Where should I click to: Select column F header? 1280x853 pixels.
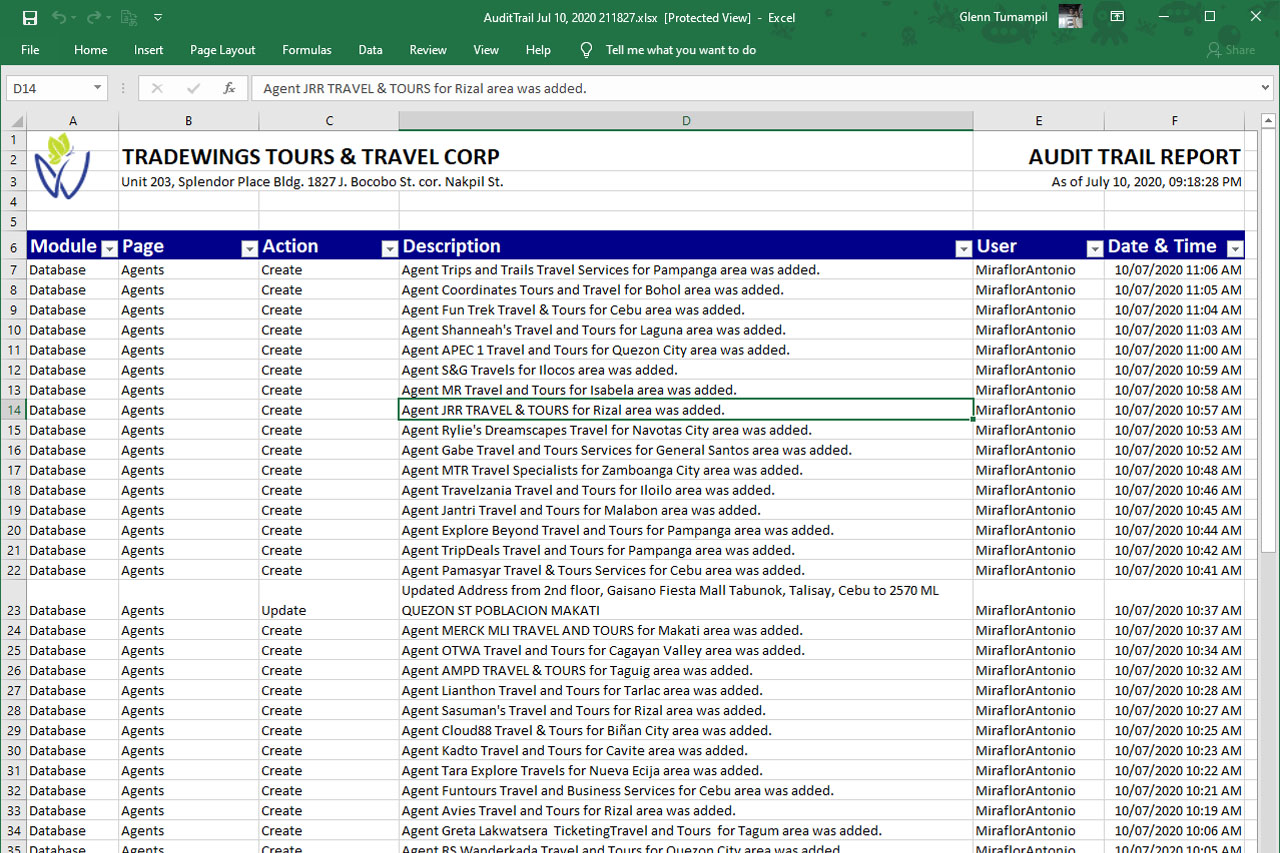click(x=1174, y=121)
